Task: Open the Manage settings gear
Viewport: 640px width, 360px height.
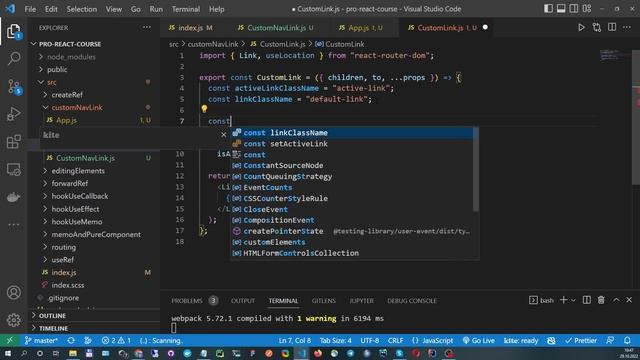Action: click(x=14, y=320)
